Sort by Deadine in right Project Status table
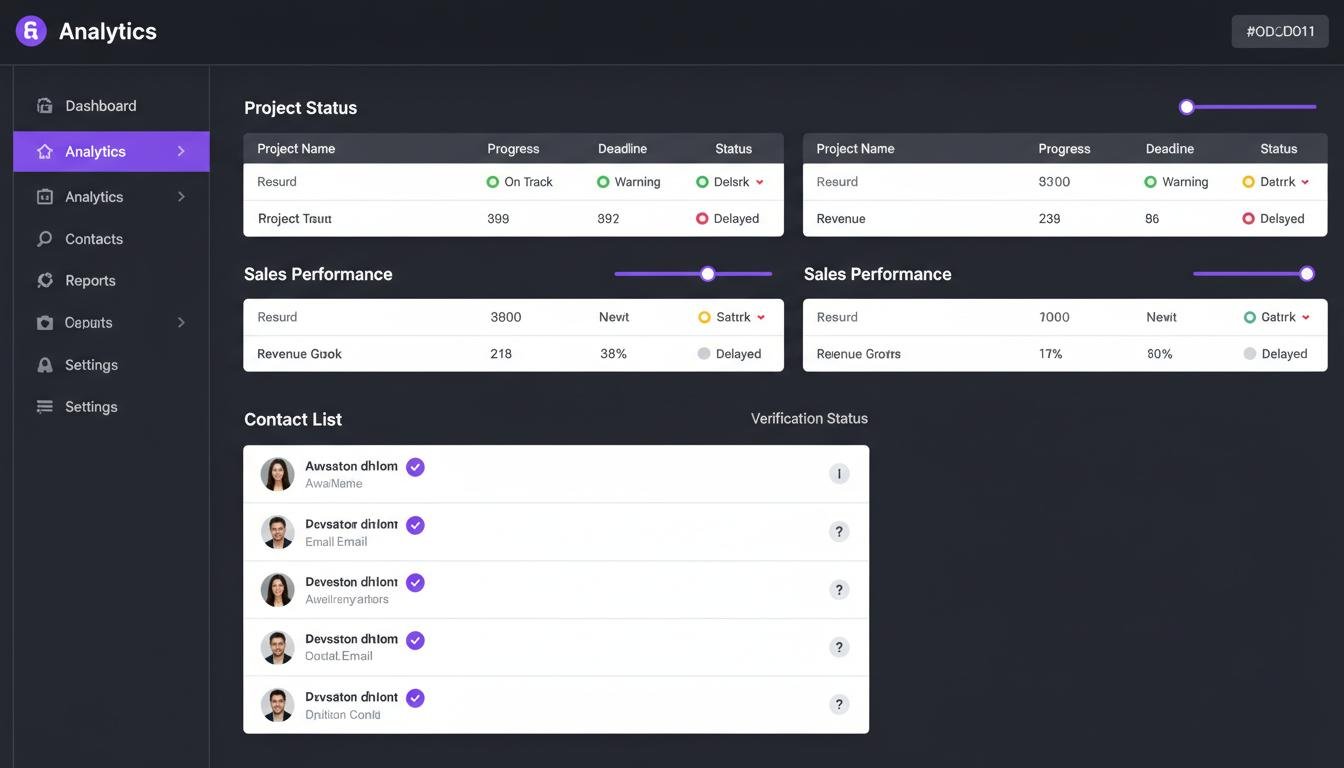Image resolution: width=1344 pixels, height=768 pixels. pyautogui.click(x=1170, y=149)
